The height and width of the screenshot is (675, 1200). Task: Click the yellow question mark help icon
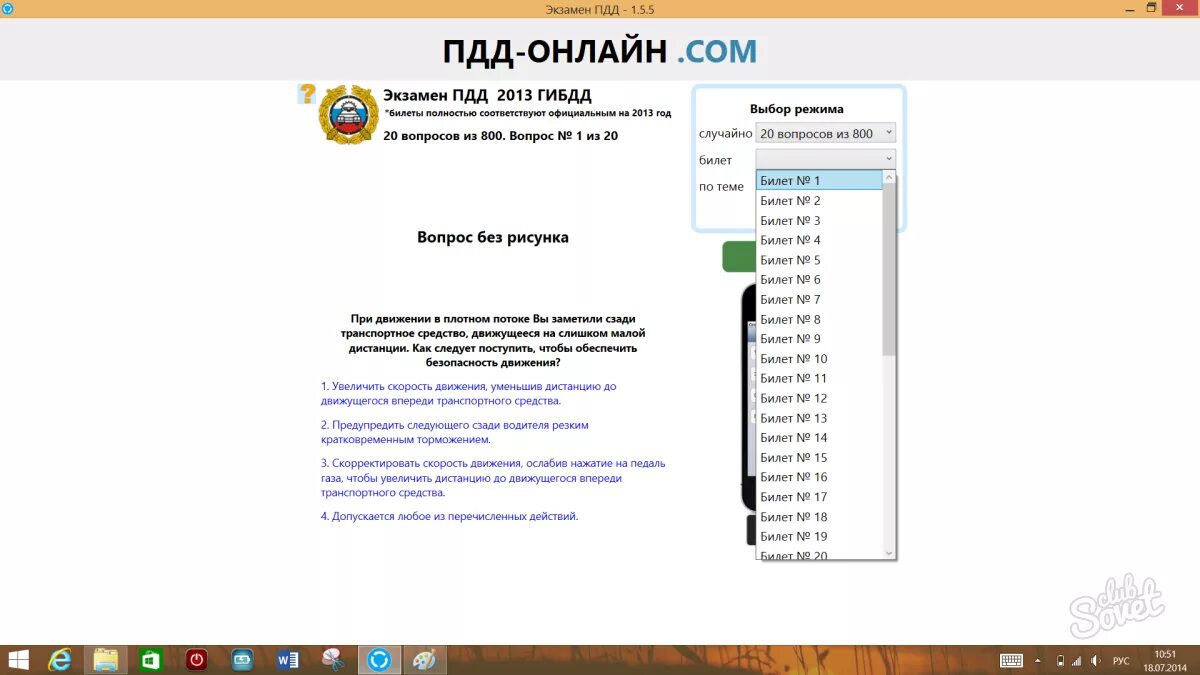click(307, 94)
